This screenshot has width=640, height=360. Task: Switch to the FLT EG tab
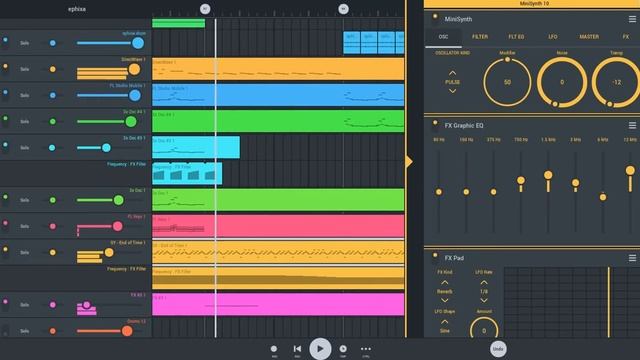click(516, 37)
